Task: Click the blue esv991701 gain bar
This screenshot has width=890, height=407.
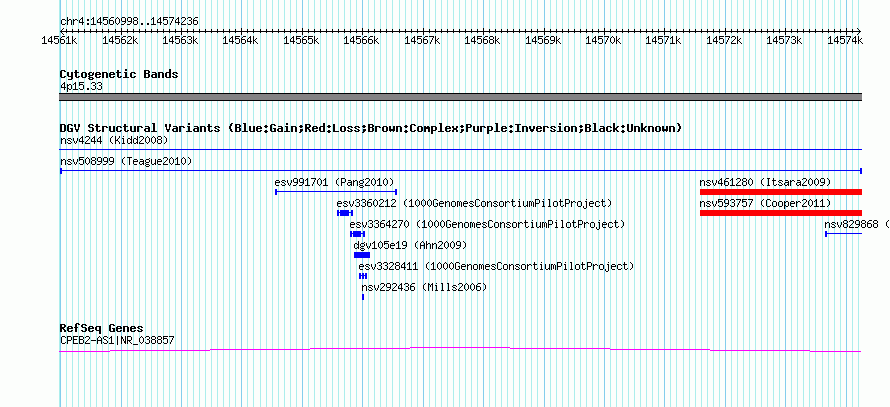Action: [336, 192]
